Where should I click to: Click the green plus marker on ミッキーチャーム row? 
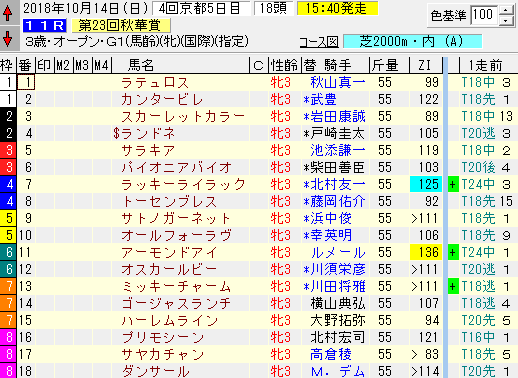point(452,286)
